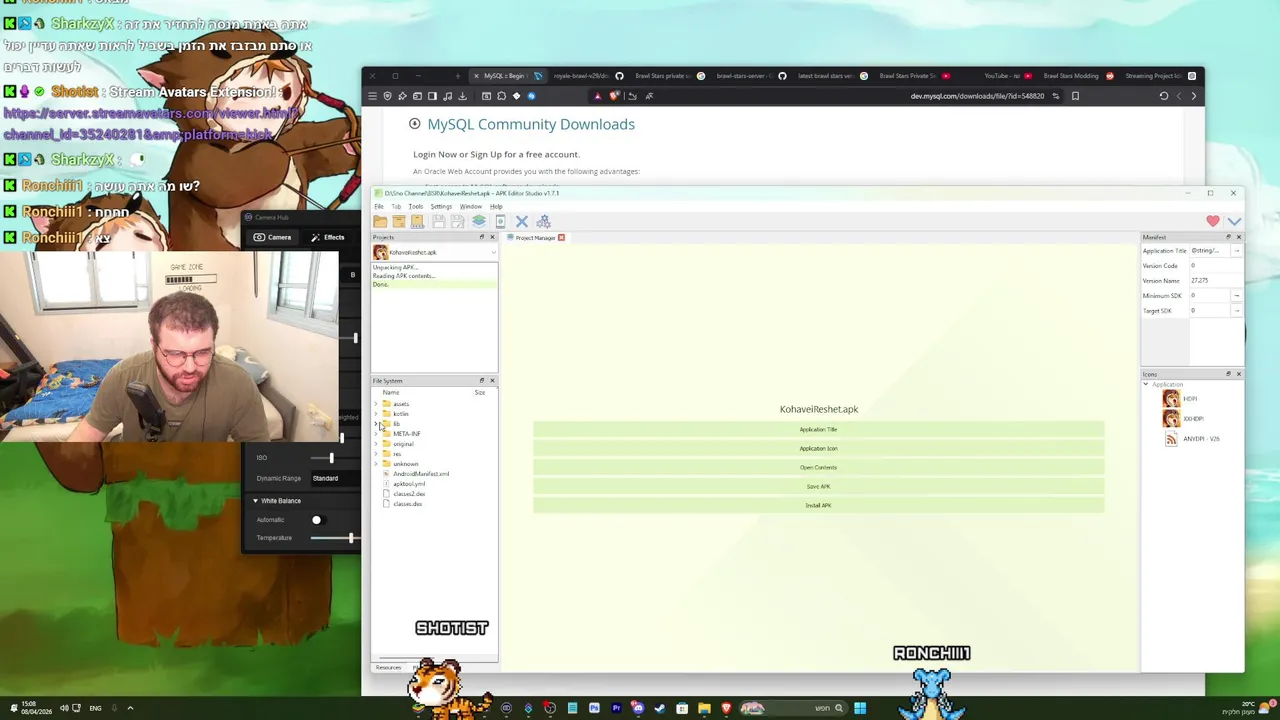The height and width of the screenshot is (720, 1280).
Task: Click the second toolbar archive icon
Action: click(399, 221)
